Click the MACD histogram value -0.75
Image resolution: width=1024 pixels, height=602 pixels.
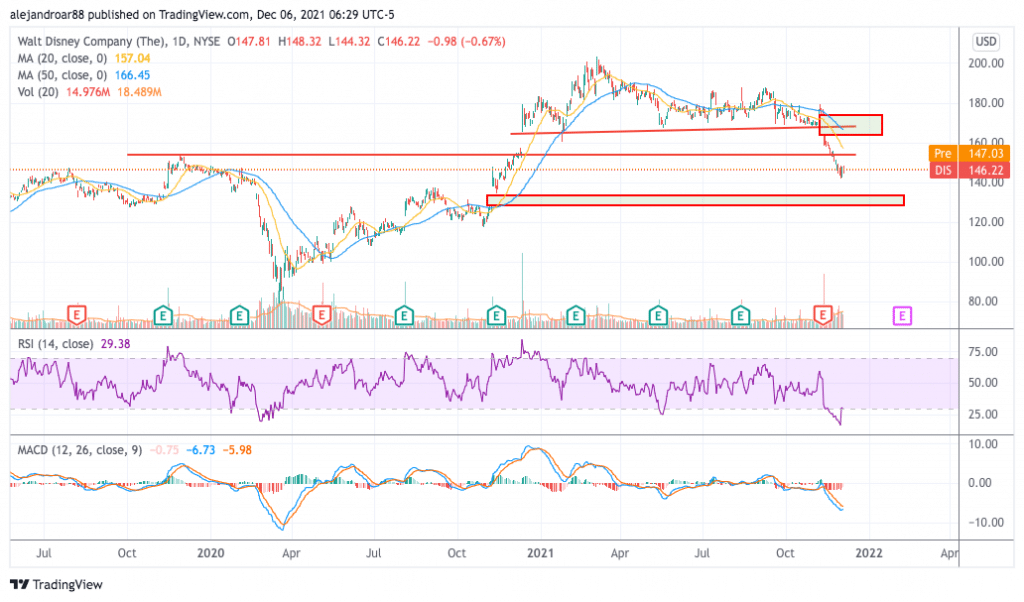[165, 450]
